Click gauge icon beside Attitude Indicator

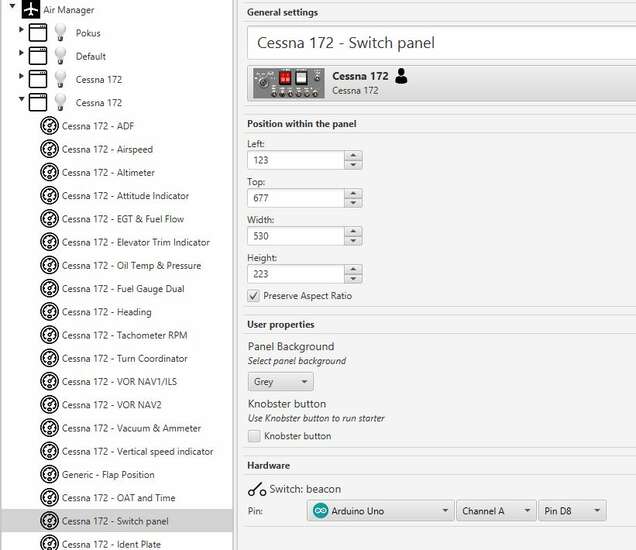[49, 196]
